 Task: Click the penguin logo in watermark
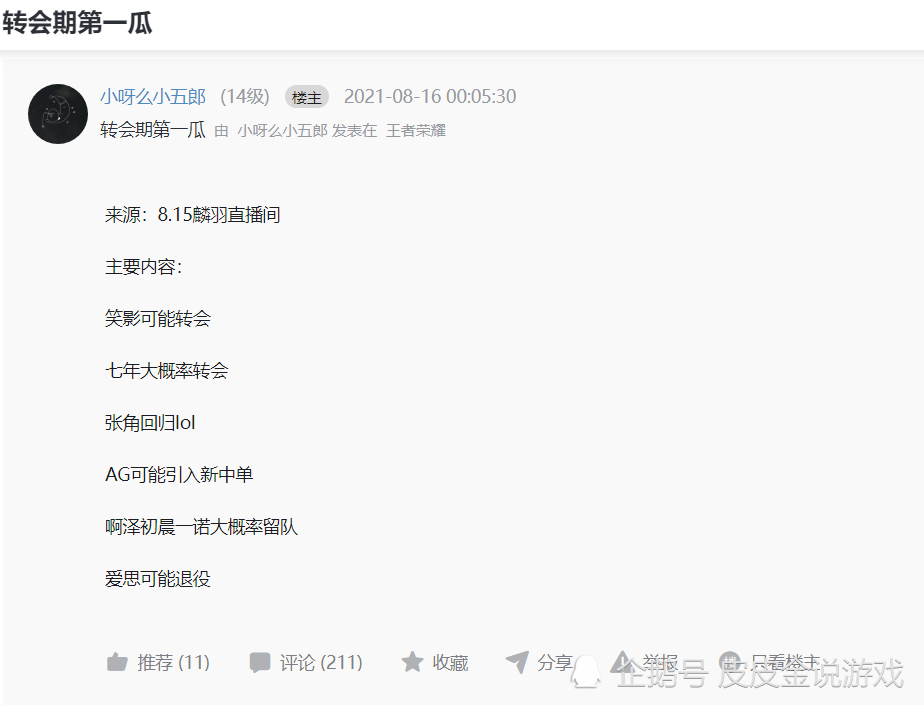pyautogui.click(x=586, y=672)
